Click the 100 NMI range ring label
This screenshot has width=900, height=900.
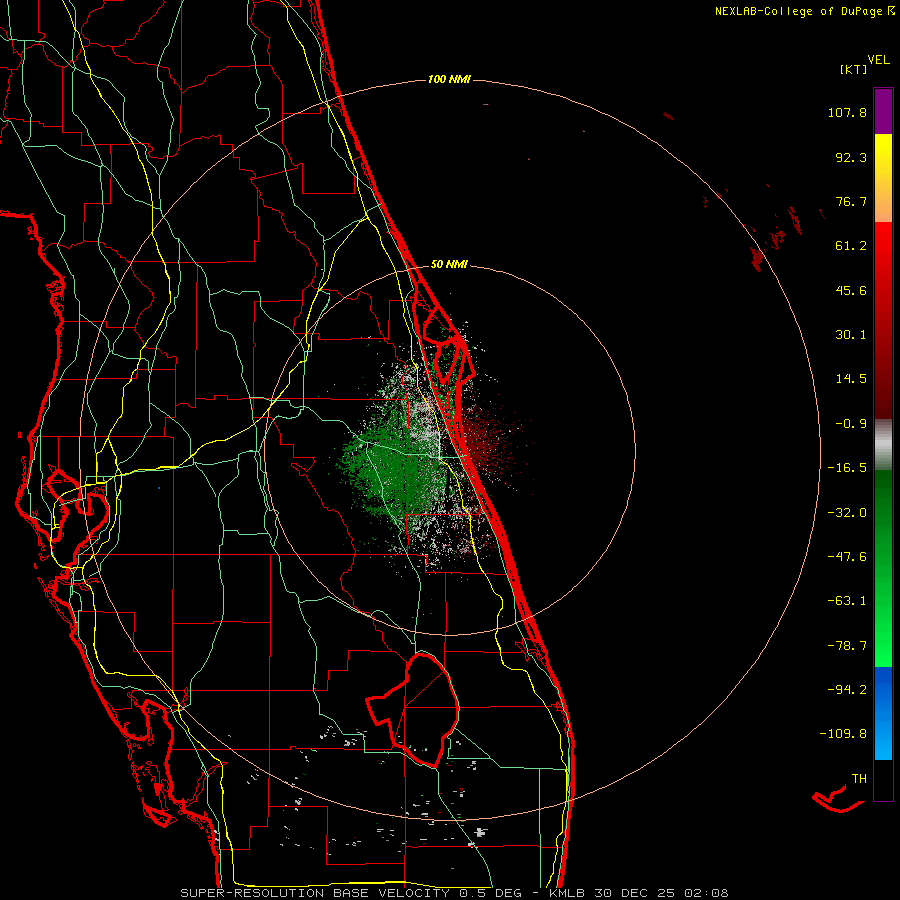(449, 79)
